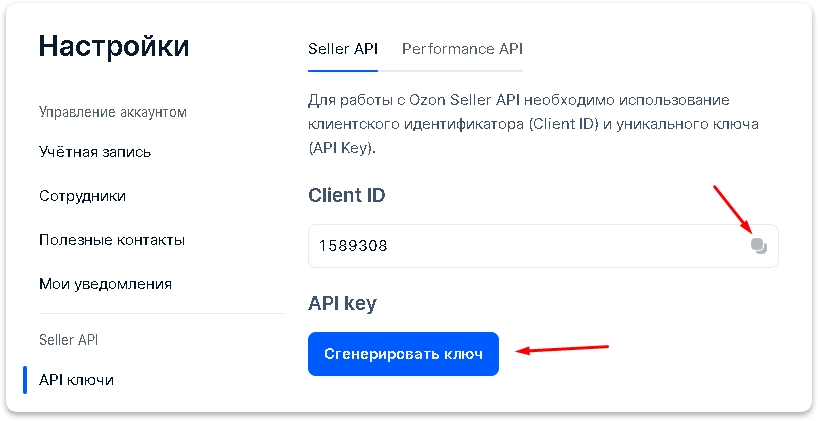Click the Управление аккаунтом section label
Viewport: 818px width, 421px height.
pyautogui.click(x=112, y=112)
